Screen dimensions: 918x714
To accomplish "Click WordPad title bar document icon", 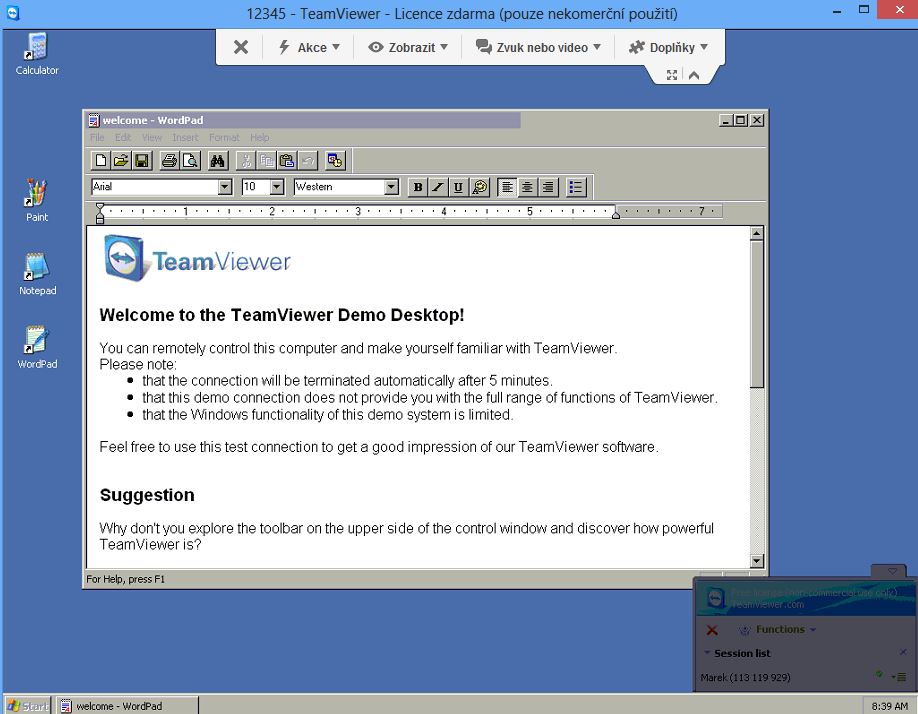I will (94, 121).
